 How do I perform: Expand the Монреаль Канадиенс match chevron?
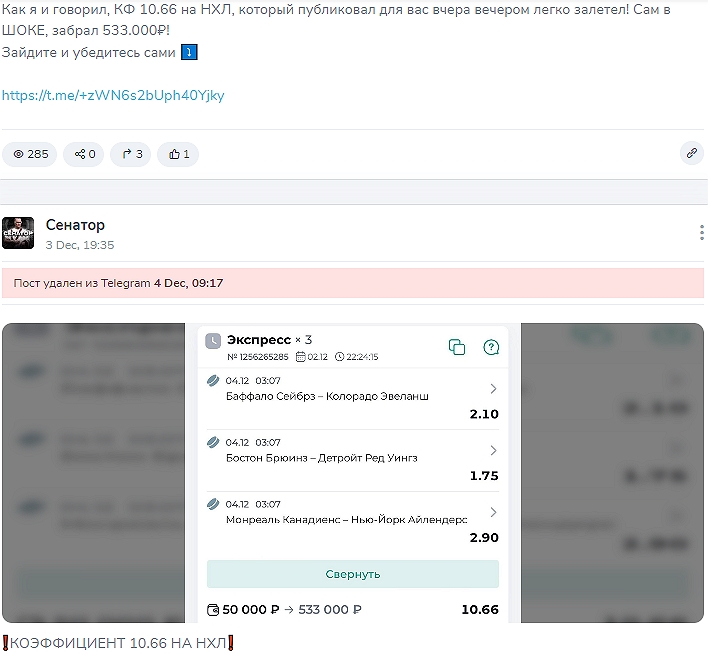(492, 513)
